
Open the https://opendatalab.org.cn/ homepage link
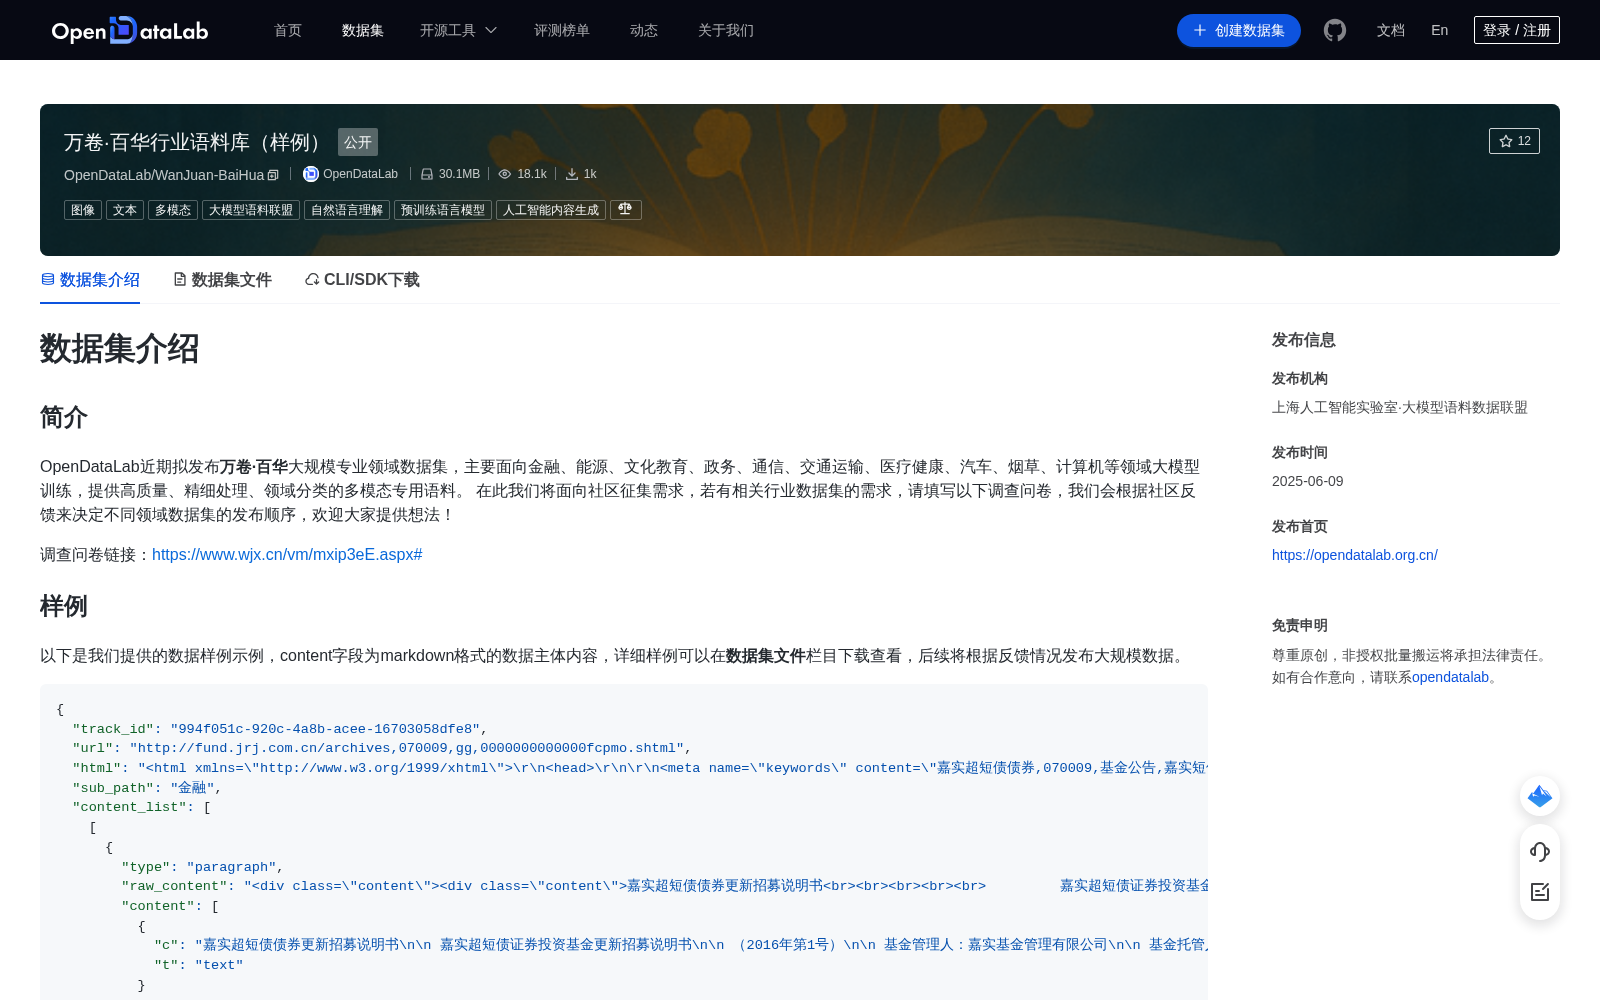1355,555
